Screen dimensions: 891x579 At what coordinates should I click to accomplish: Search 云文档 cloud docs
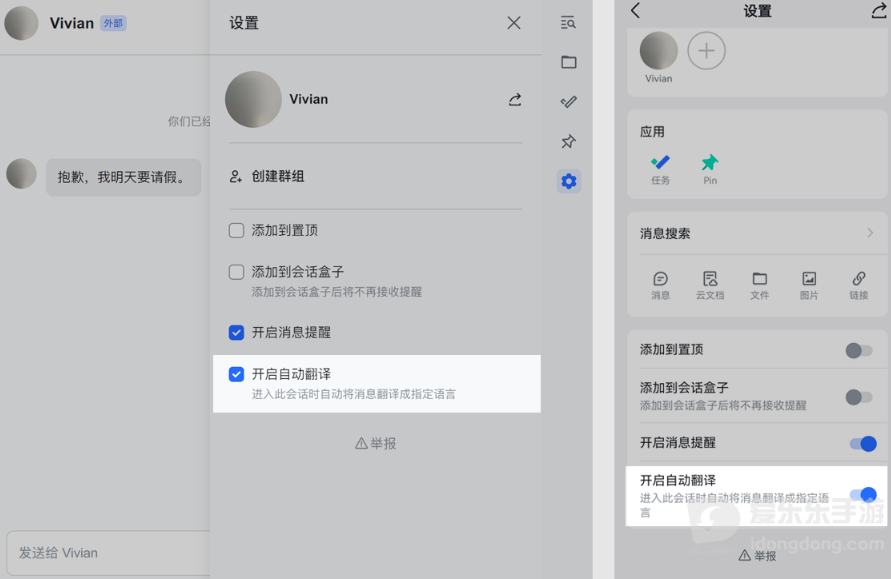point(710,285)
